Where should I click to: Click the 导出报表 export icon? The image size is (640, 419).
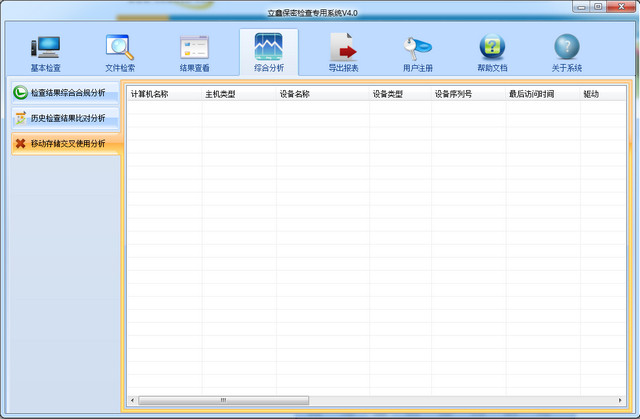pyautogui.click(x=343, y=47)
